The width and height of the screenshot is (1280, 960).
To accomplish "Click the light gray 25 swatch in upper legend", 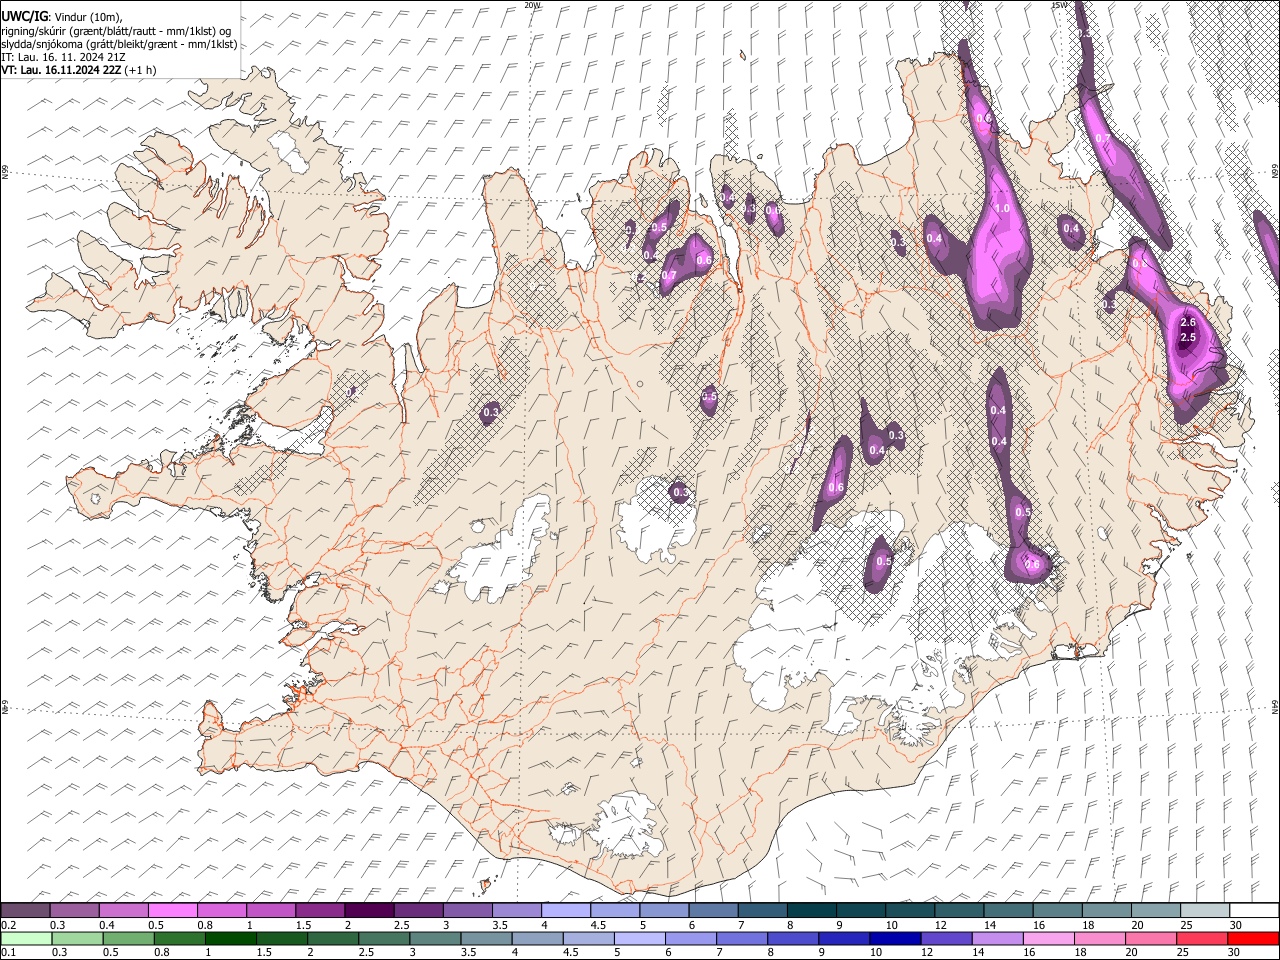I will pyautogui.click(x=1205, y=910).
